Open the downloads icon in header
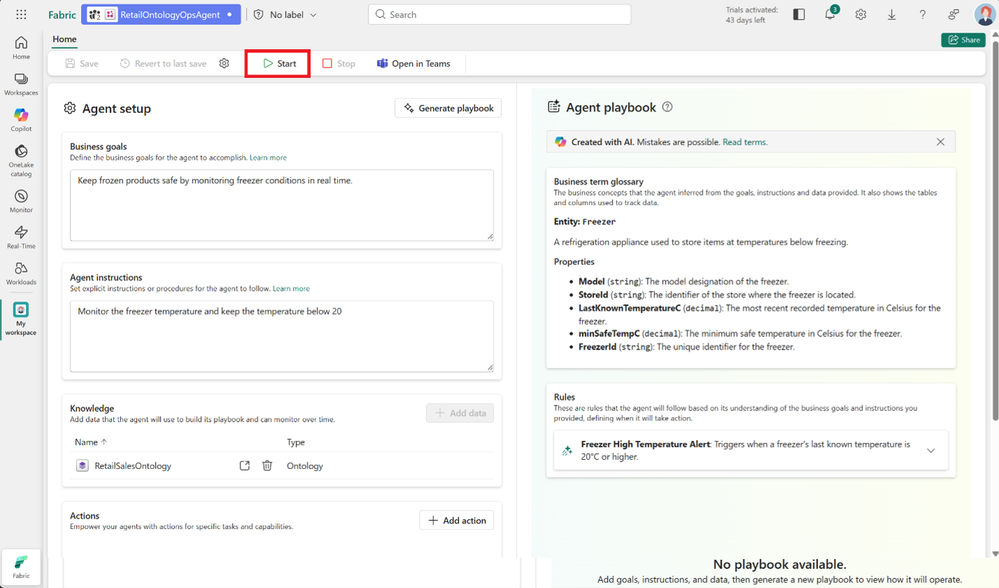 click(x=892, y=15)
